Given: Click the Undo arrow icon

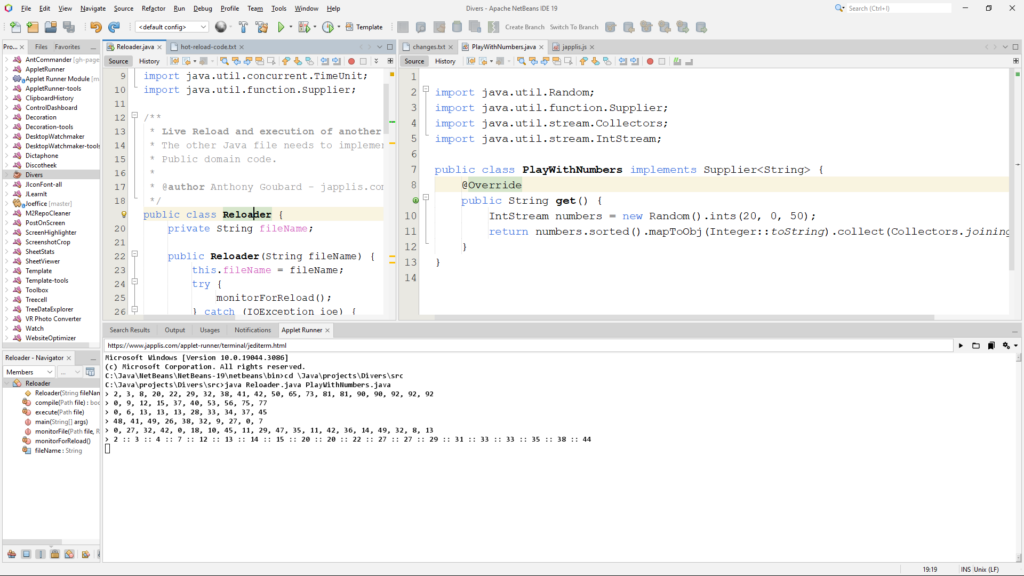Looking at the screenshot, I should coord(95,27).
